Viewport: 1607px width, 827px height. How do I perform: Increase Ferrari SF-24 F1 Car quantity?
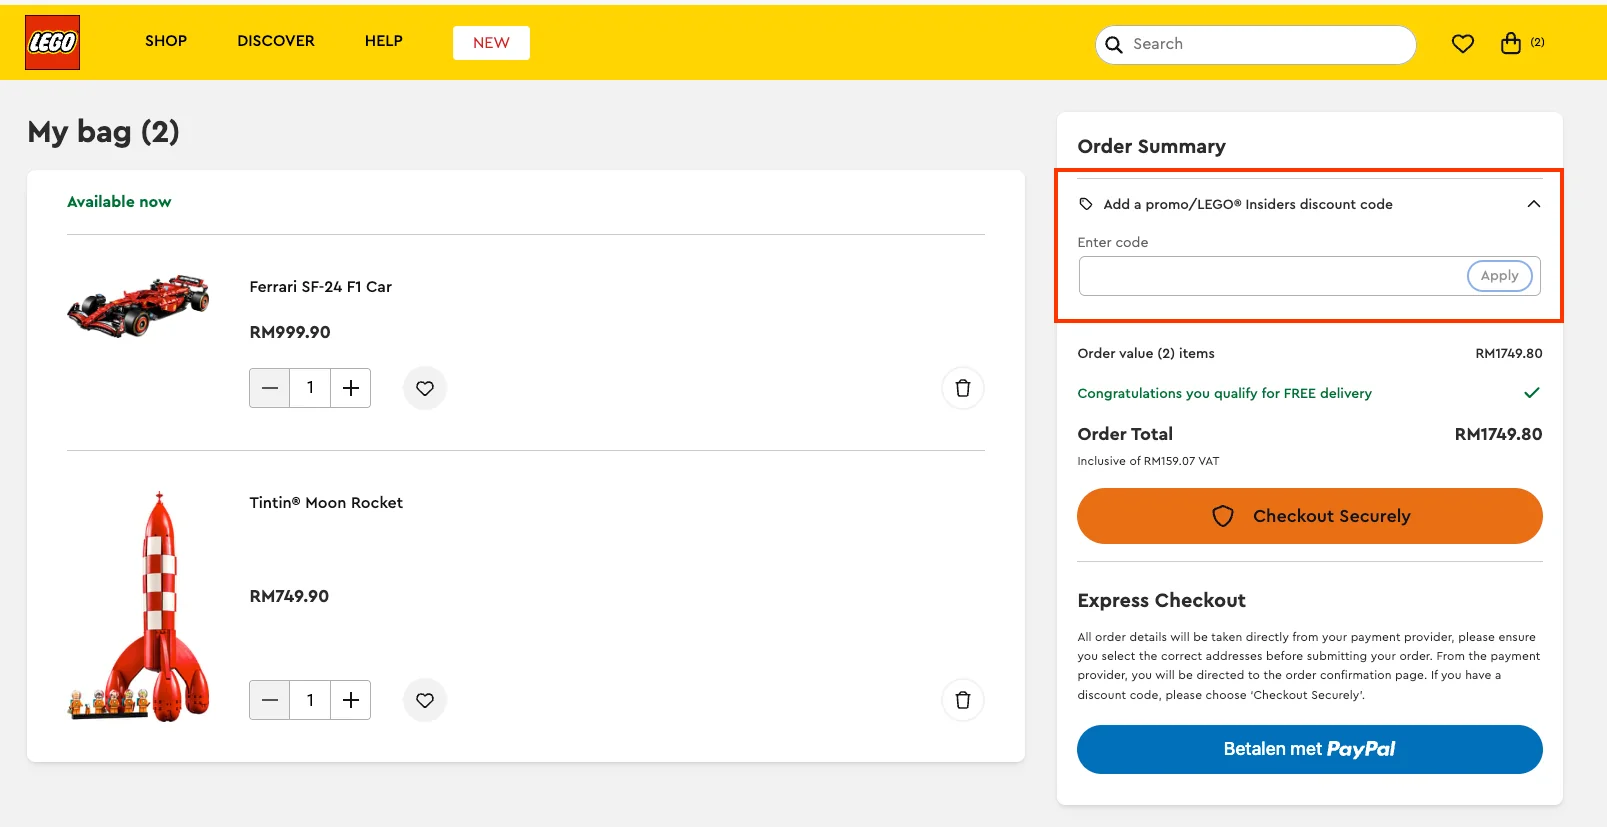[351, 388]
